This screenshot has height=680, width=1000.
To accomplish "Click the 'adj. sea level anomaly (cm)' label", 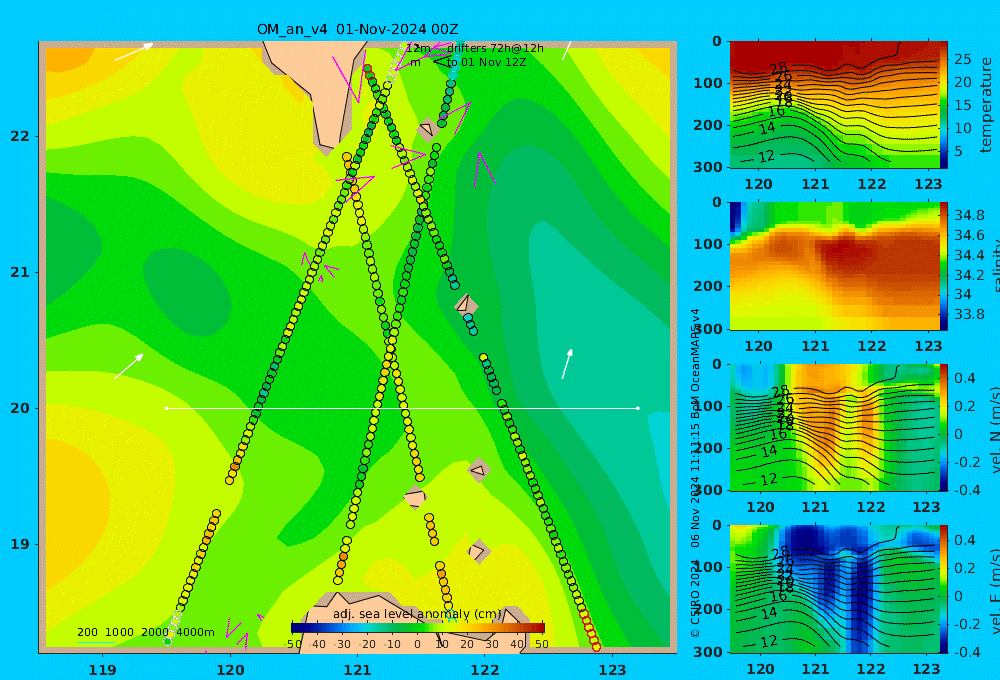I will (417, 614).
